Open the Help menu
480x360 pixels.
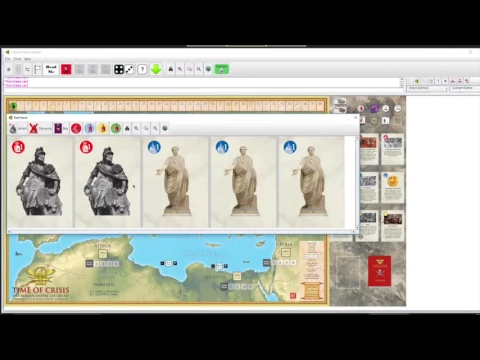28,59
